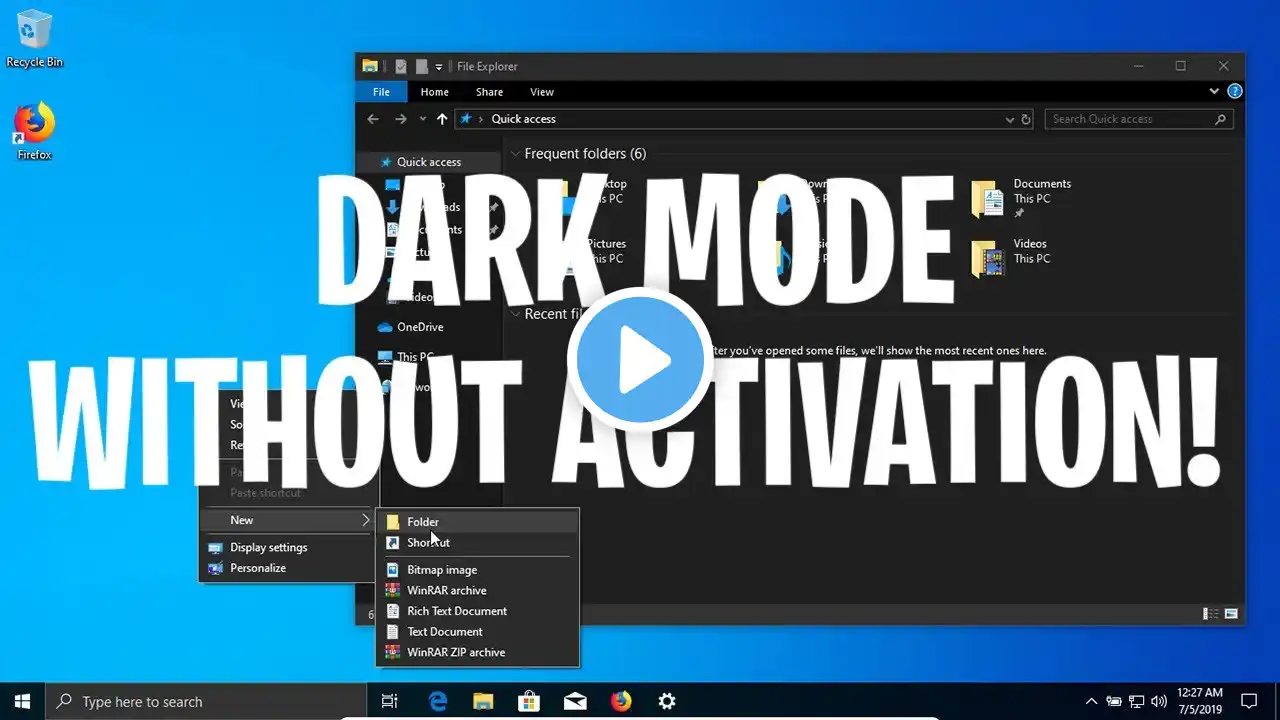Image resolution: width=1280 pixels, height=720 pixels.
Task: Open Task View from the taskbar
Action: tap(391, 701)
